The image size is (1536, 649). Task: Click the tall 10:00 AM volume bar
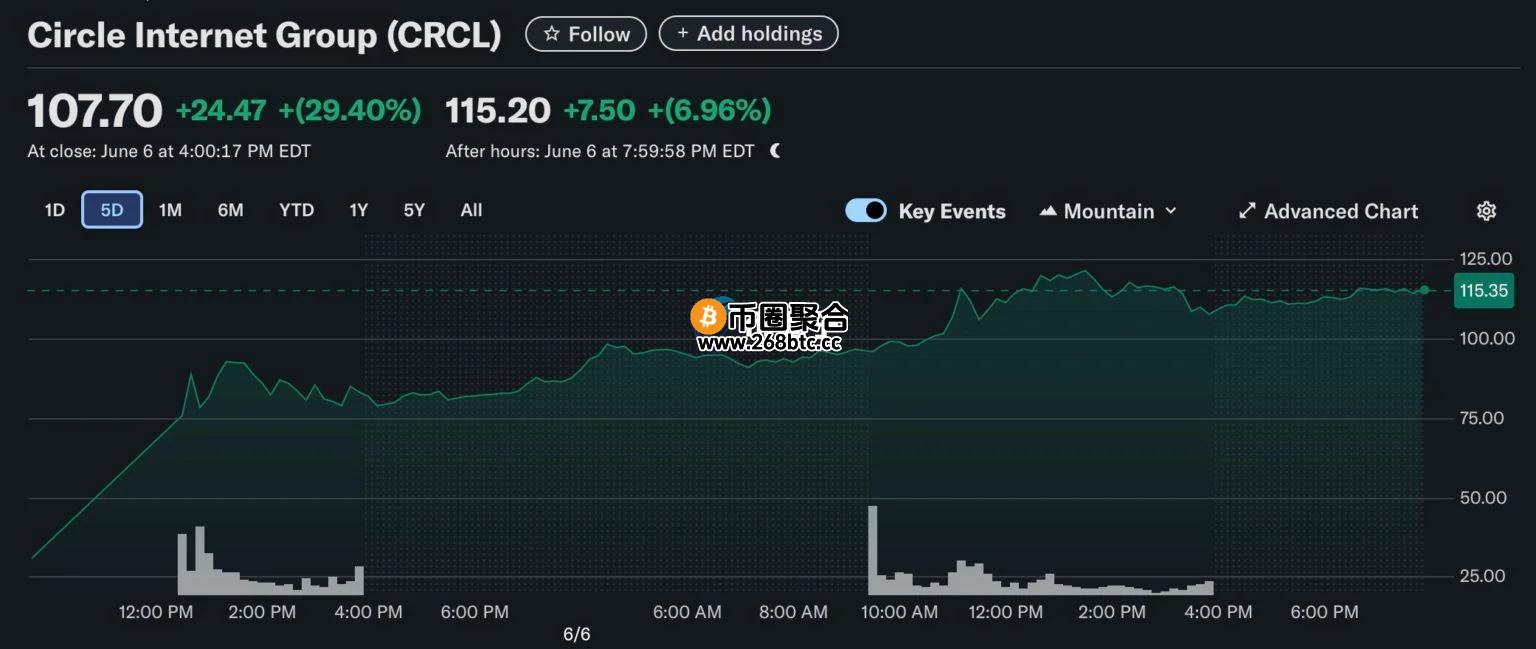point(872,550)
